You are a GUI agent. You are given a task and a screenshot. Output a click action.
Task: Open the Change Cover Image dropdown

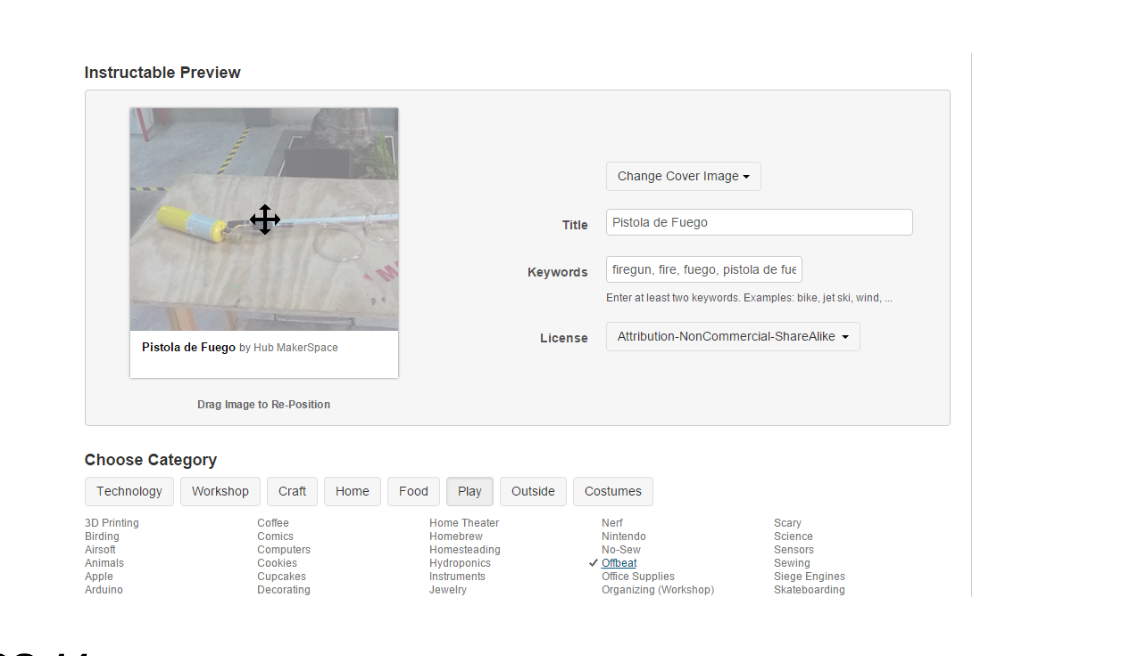click(x=683, y=177)
